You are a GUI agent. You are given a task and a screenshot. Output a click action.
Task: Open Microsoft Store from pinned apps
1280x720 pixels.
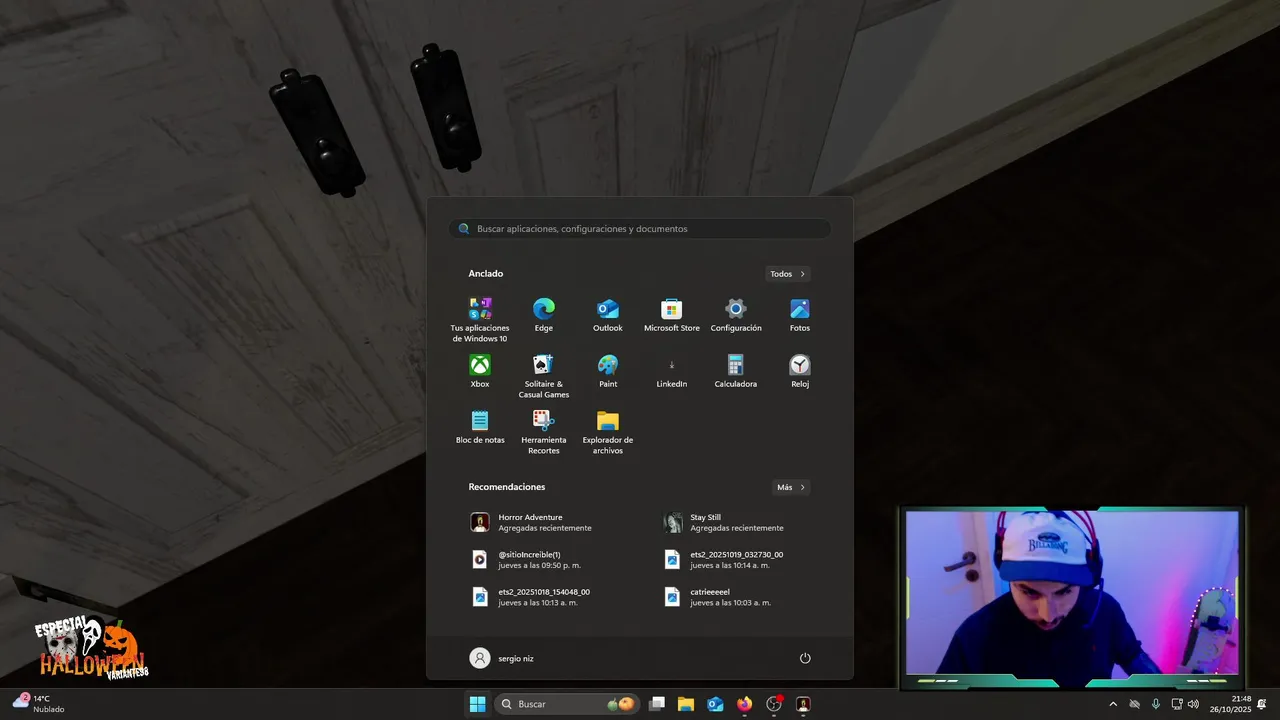pyautogui.click(x=672, y=316)
